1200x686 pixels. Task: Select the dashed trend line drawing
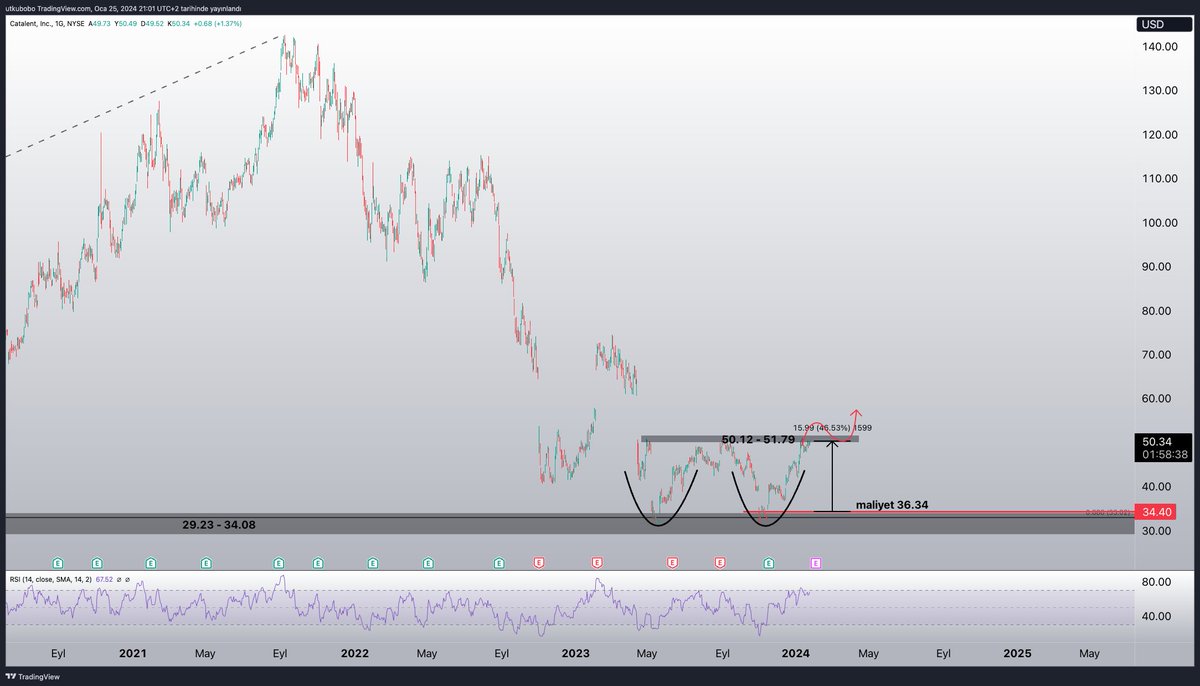coord(145,96)
